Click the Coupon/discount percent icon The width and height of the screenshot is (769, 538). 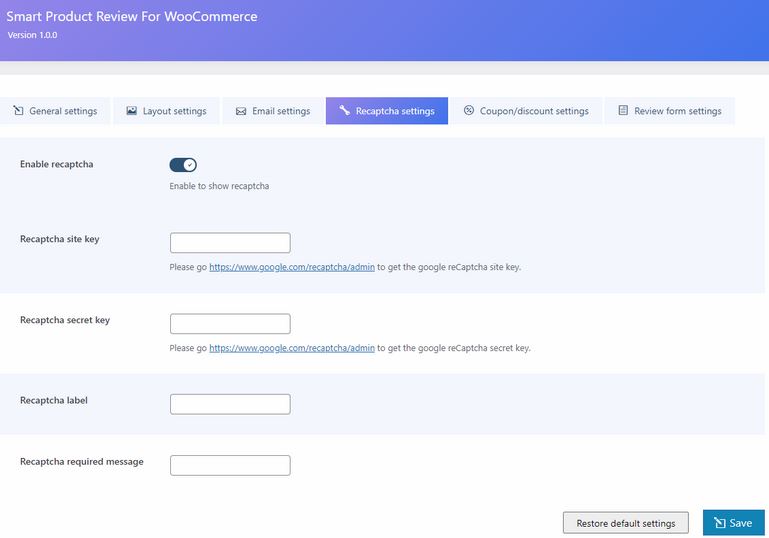coord(469,110)
